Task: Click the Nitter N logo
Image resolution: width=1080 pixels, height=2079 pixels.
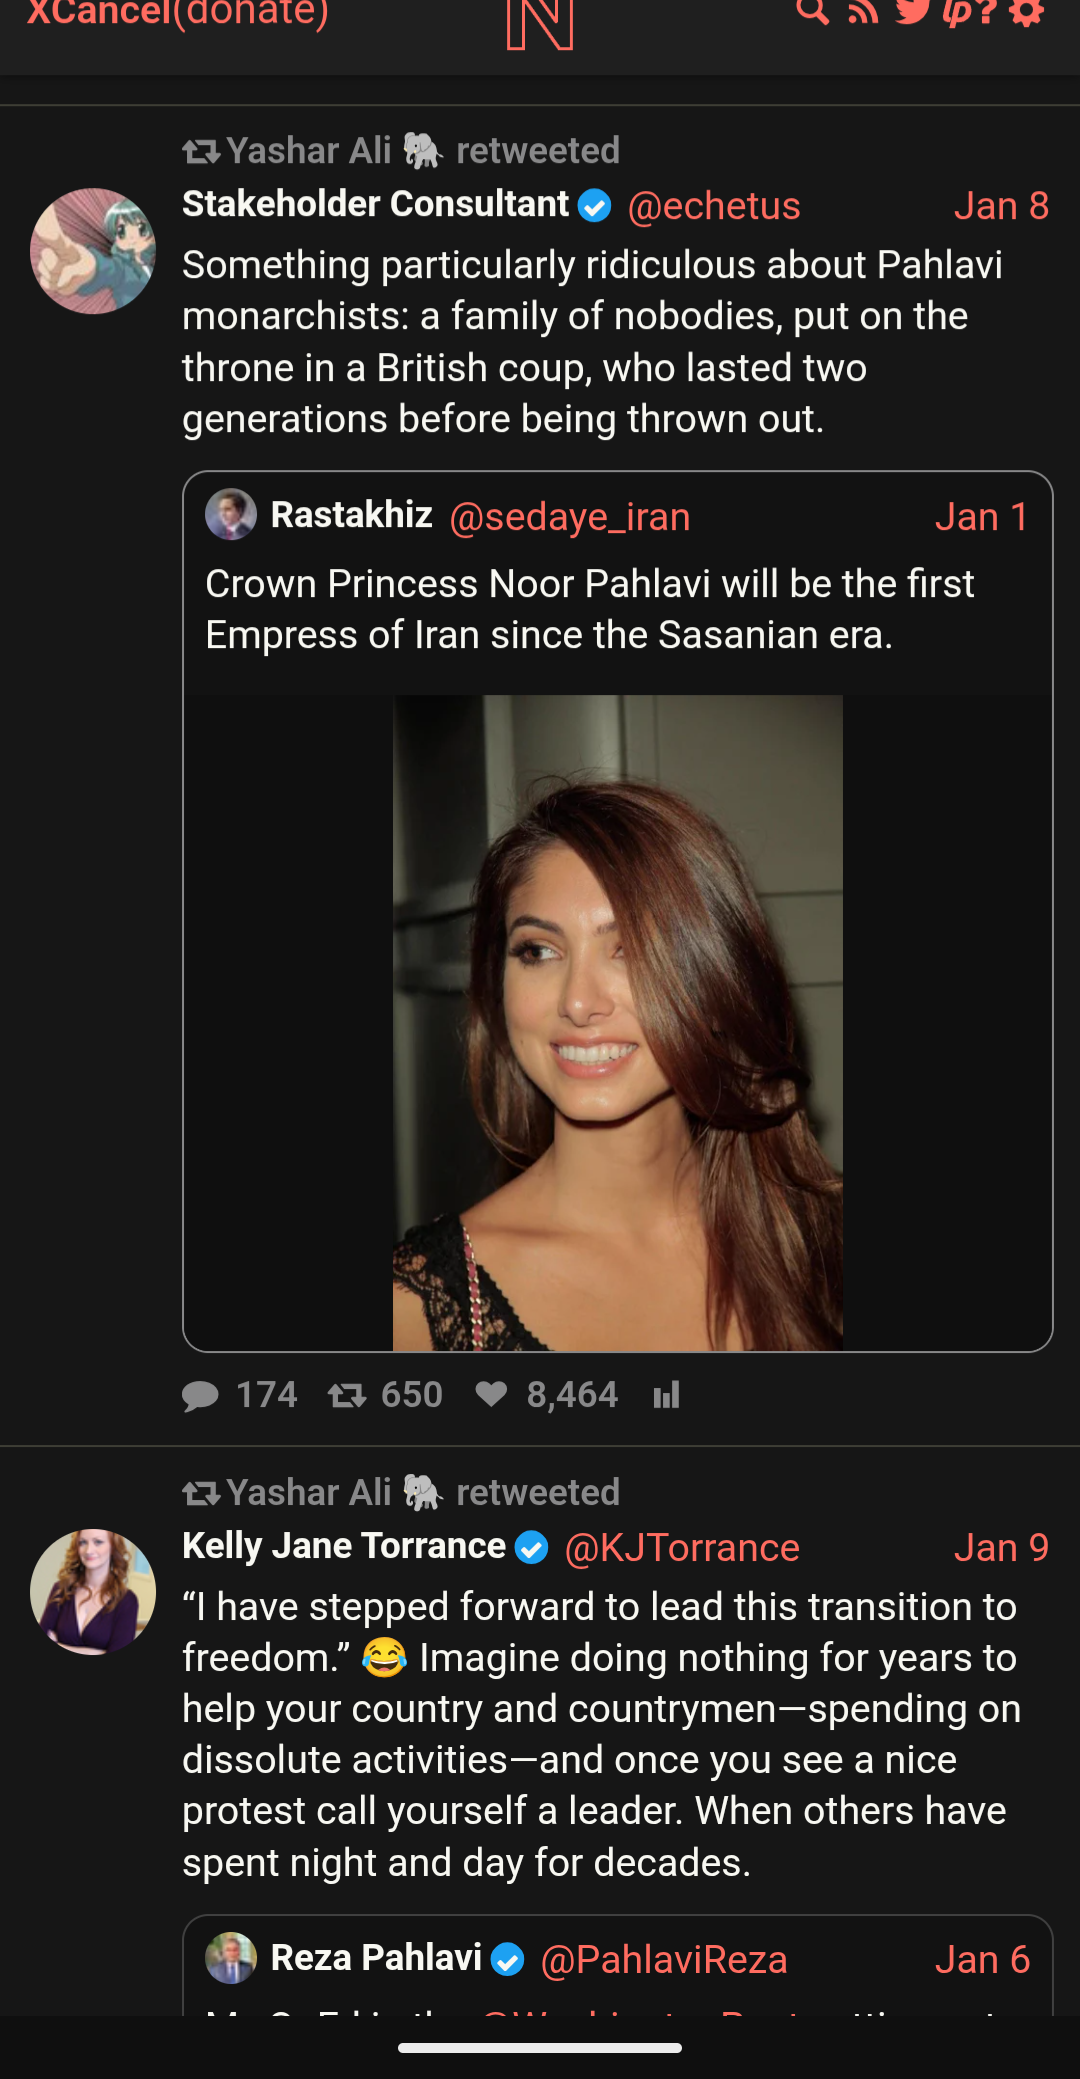Action: 540,24
